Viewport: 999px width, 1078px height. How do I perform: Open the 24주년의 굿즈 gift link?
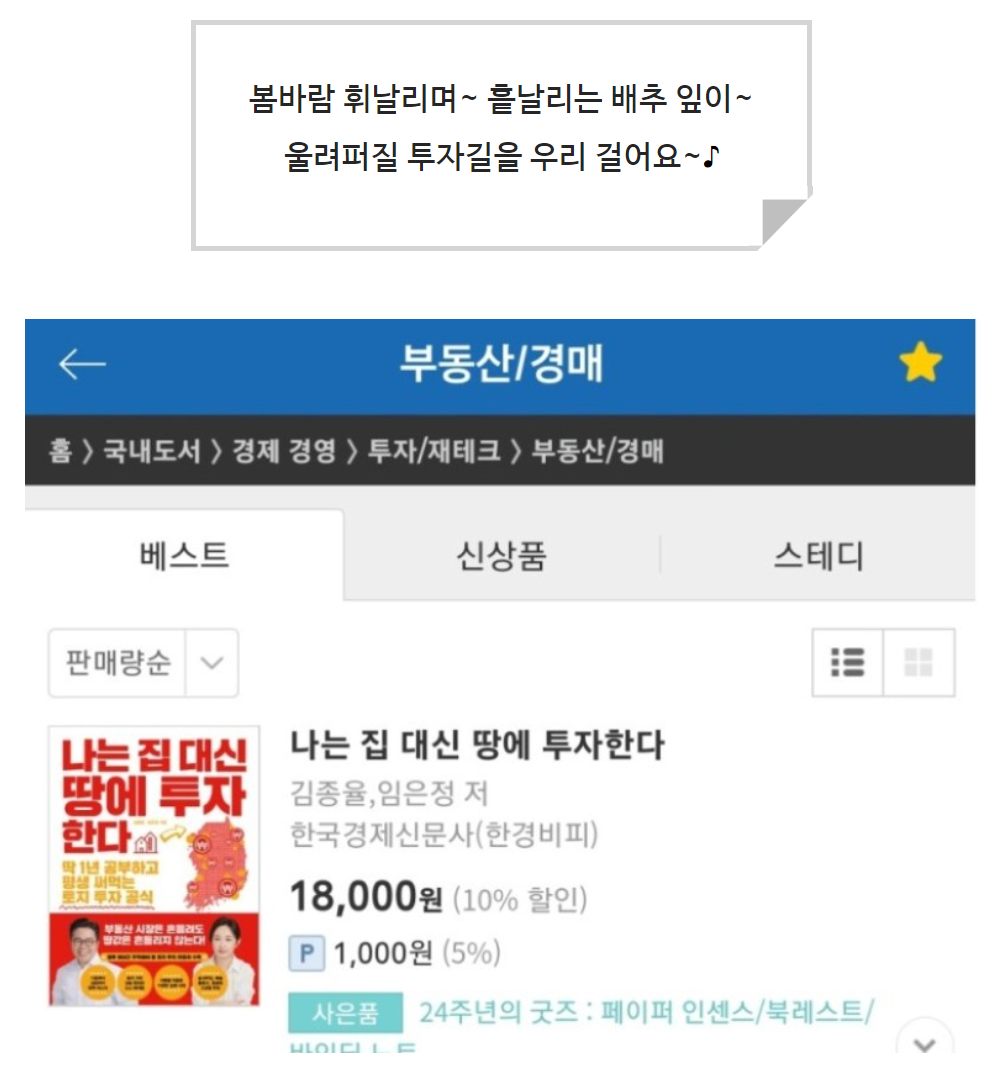click(646, 1012)
